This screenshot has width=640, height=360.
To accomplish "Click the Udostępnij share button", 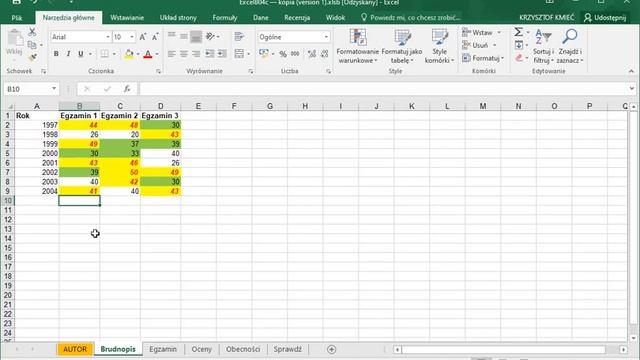I will [x=605, y=18].
